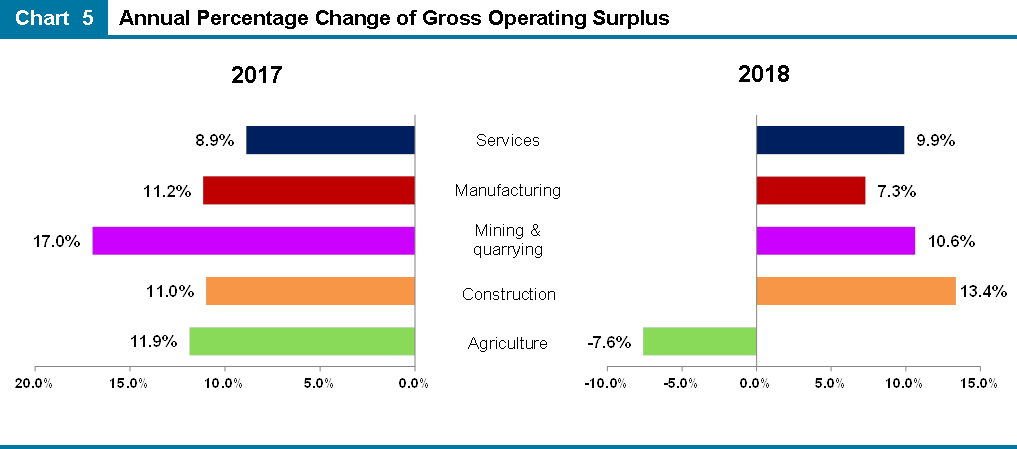Screen dimensions: 1017x449
Task: Click the red Manufacturing bar in 2018 chart
Action: click(x=810, y=190)
